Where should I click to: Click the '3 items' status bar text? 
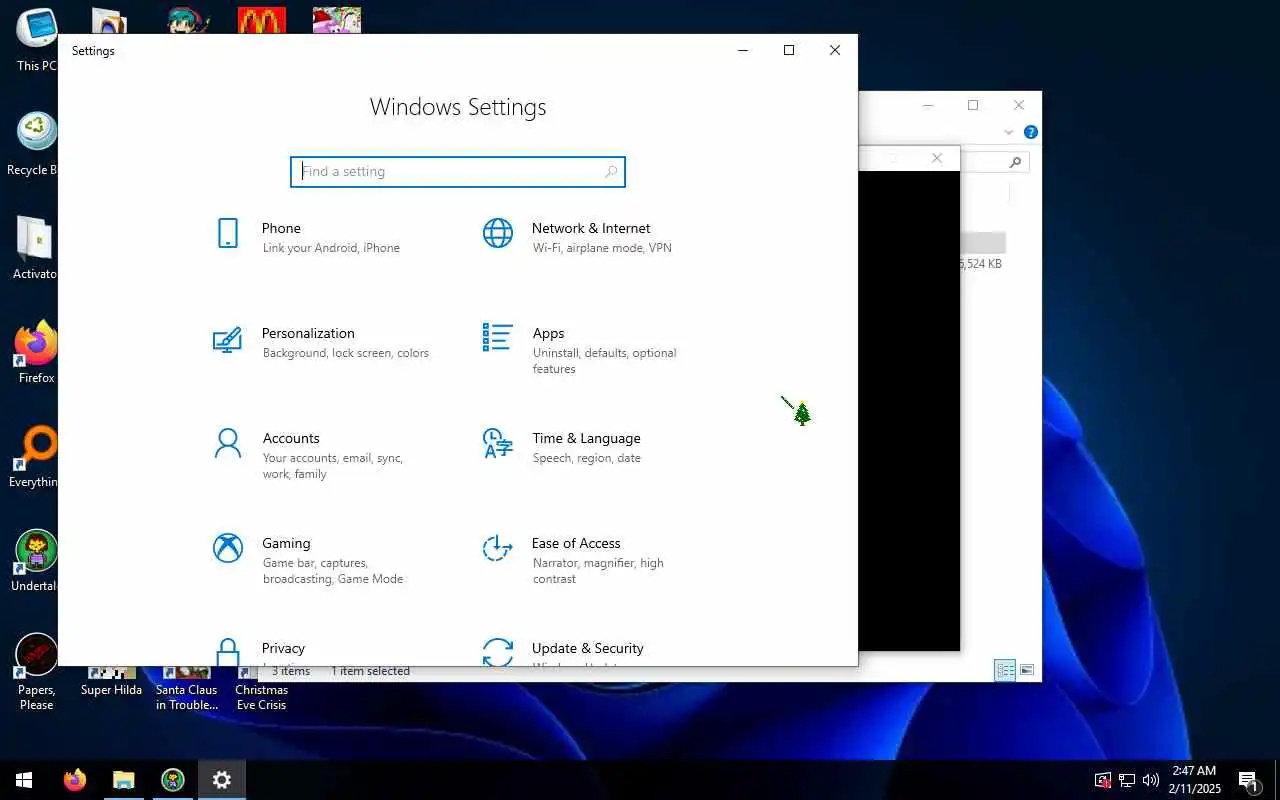coord(291,671)
